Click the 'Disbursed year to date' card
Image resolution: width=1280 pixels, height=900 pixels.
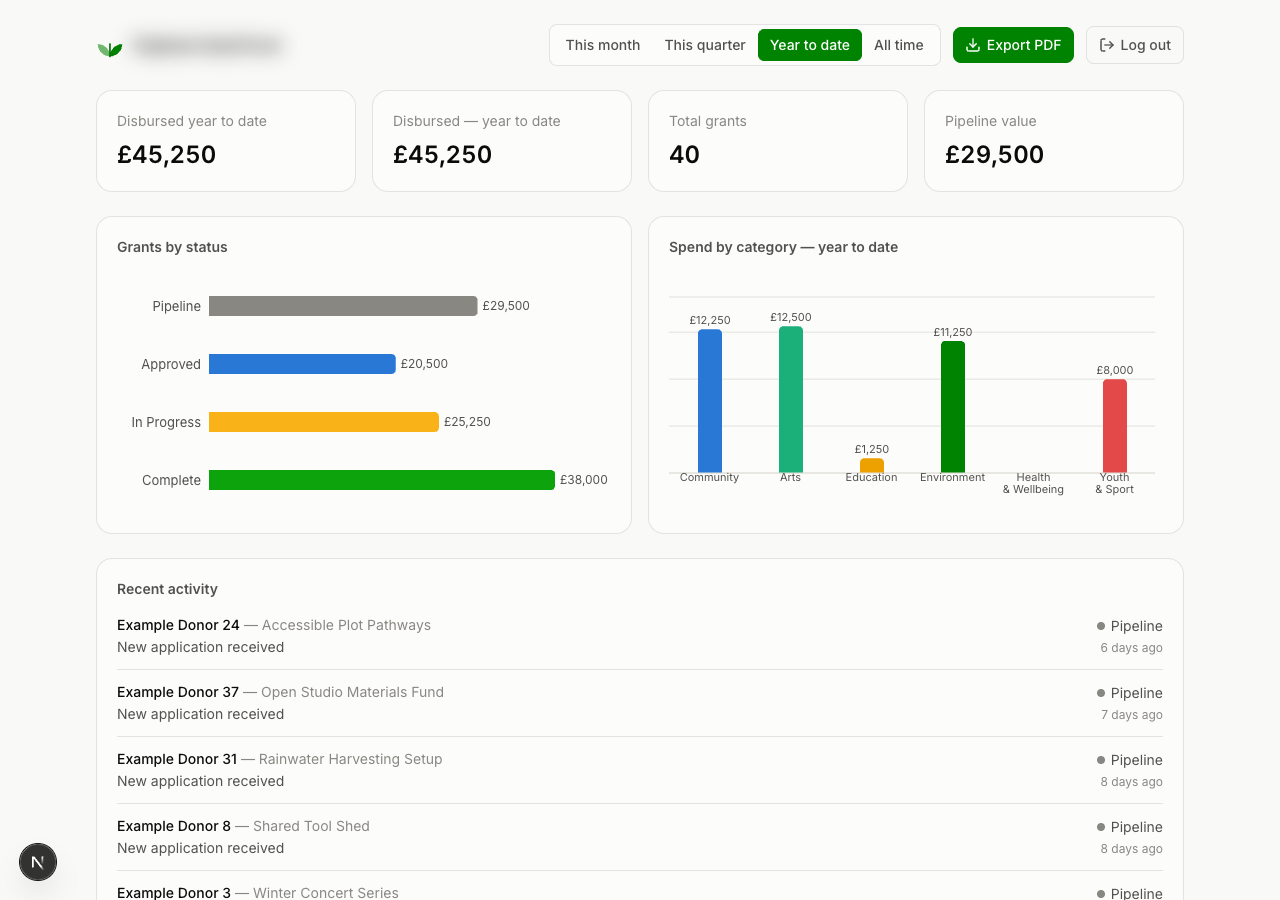(226, 141)
